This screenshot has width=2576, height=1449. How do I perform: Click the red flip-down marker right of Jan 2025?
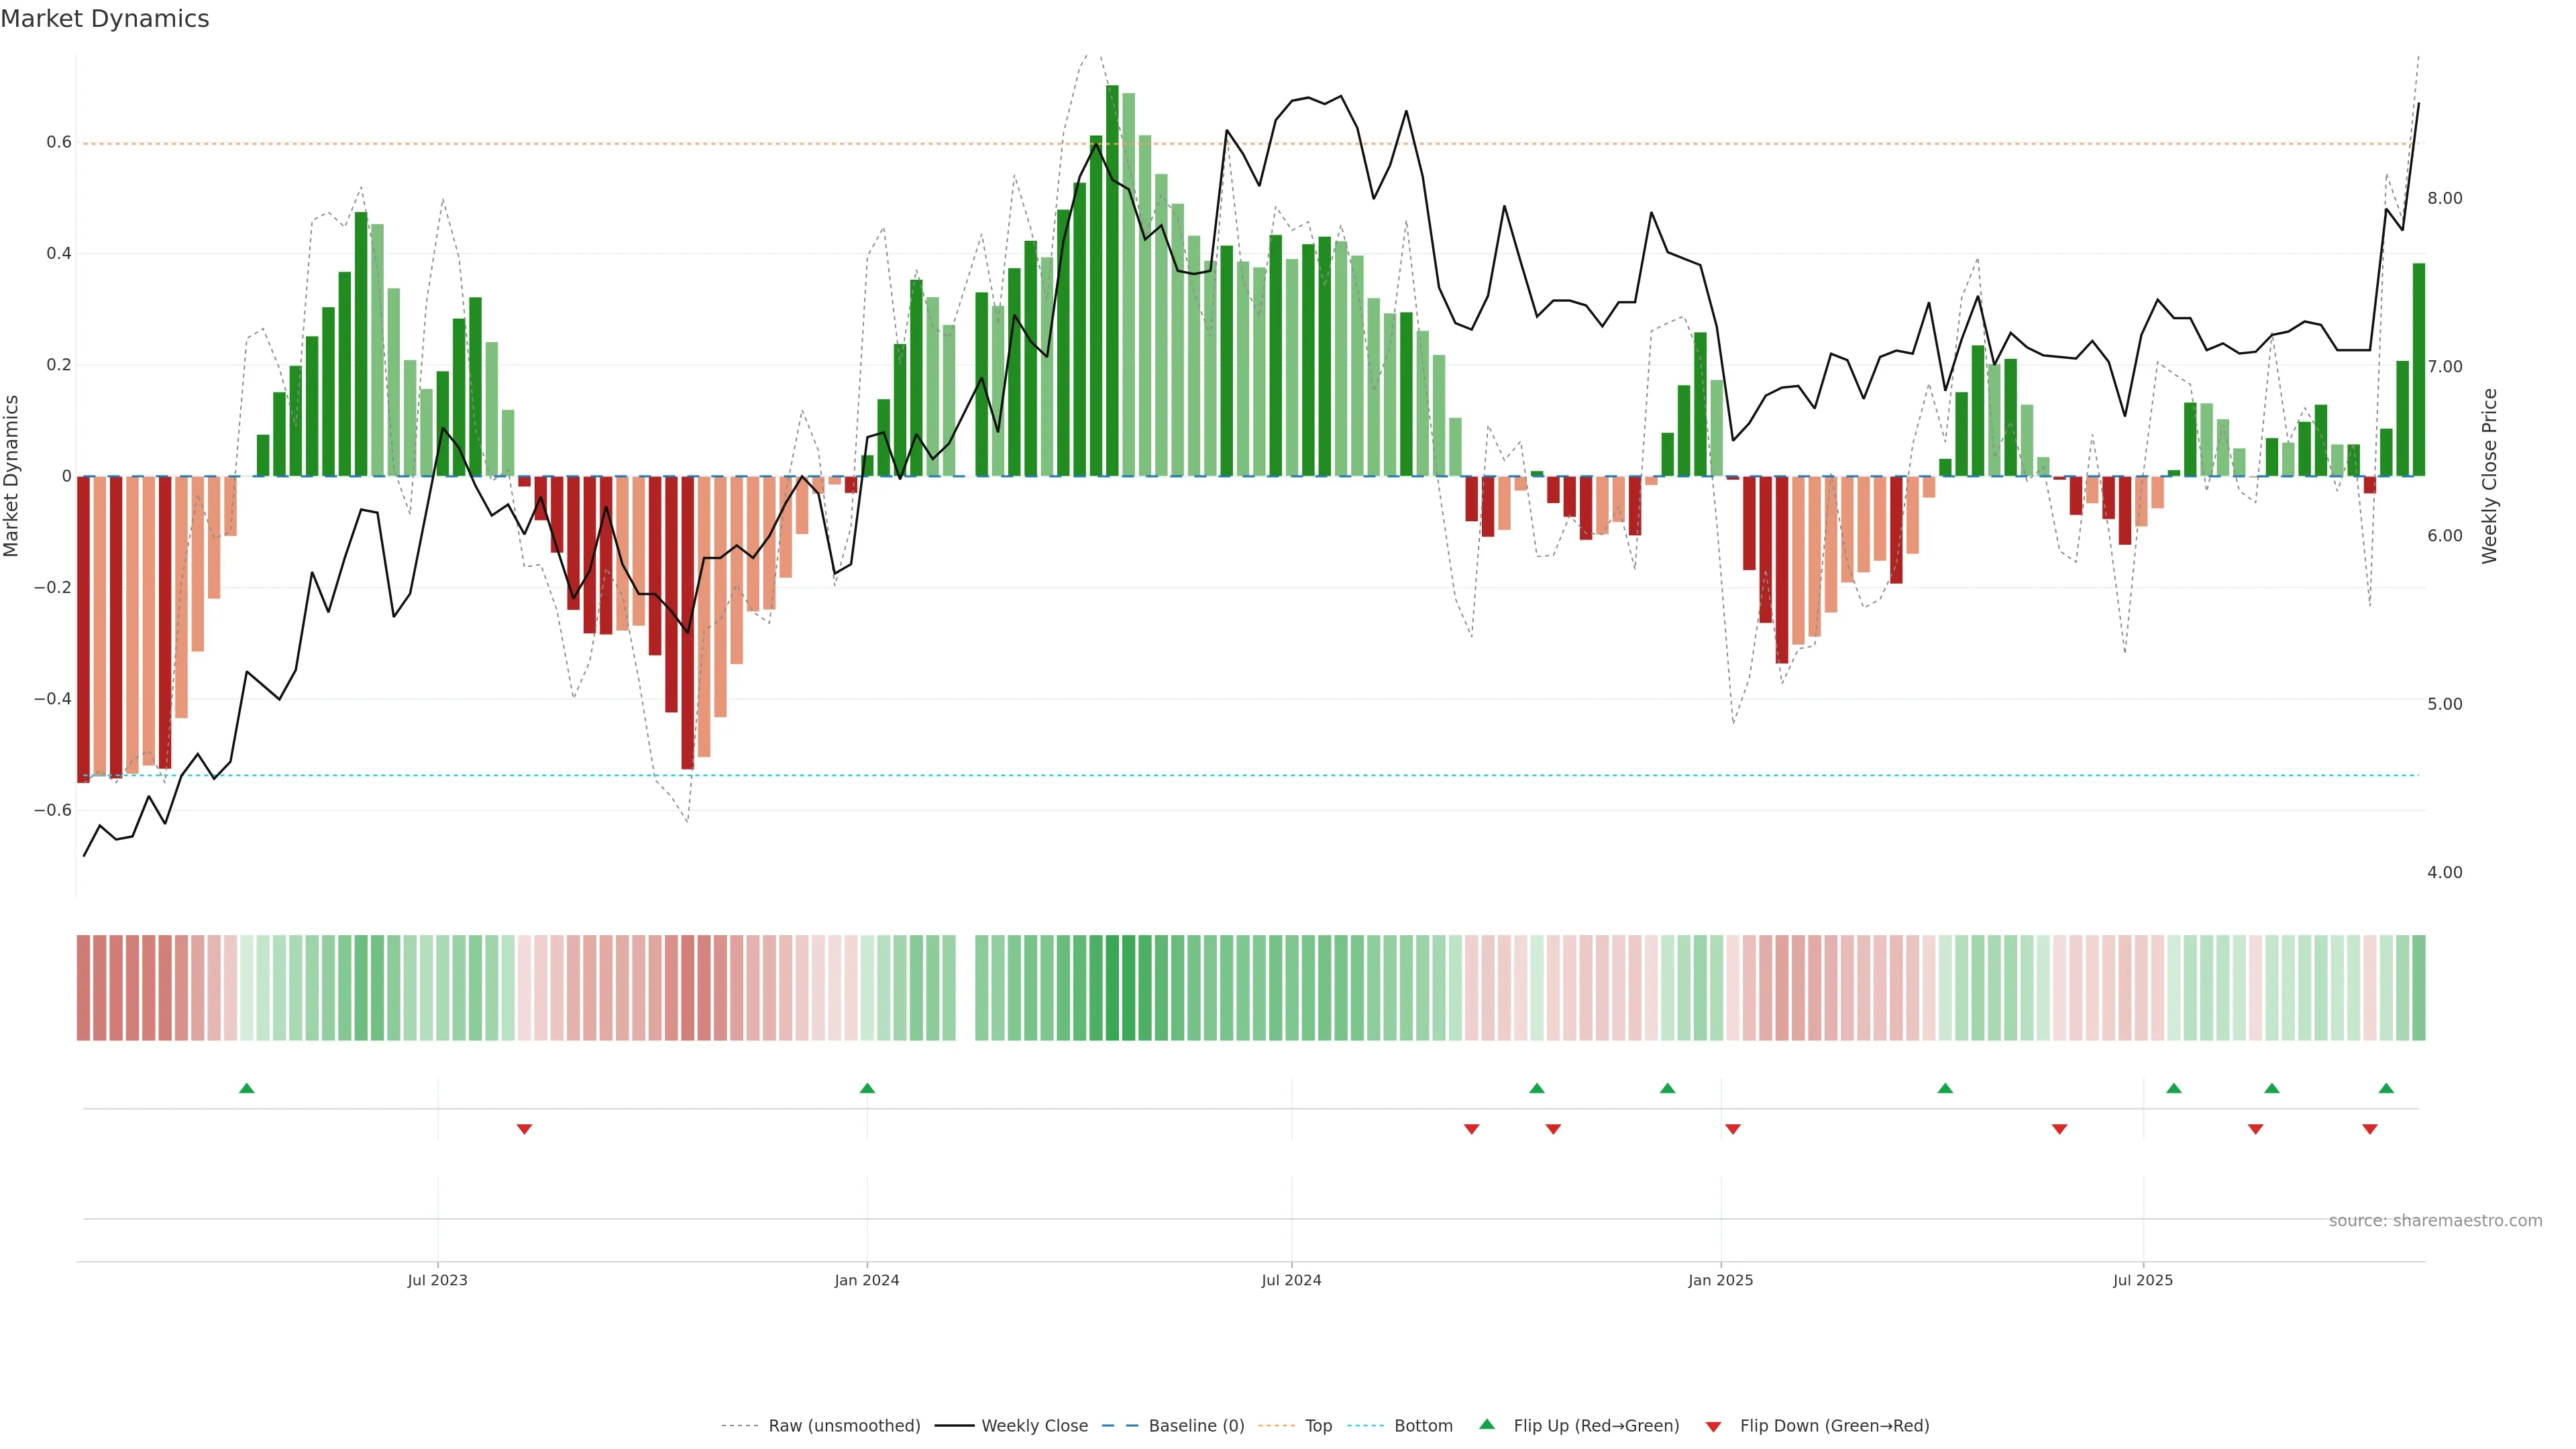(1733, 1129)
